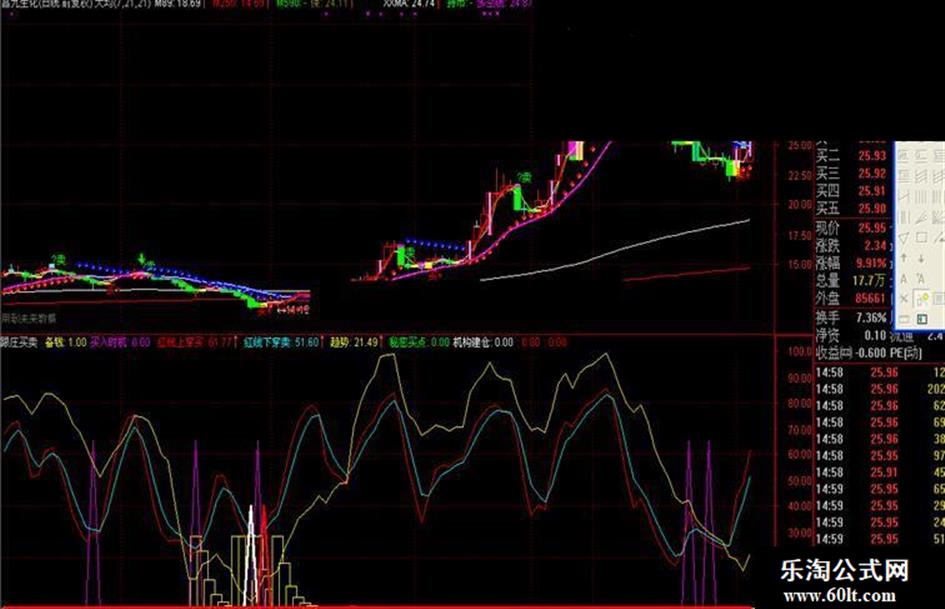Click the 外盘 value 85661
Screen dimensions: 945x609
871,298
